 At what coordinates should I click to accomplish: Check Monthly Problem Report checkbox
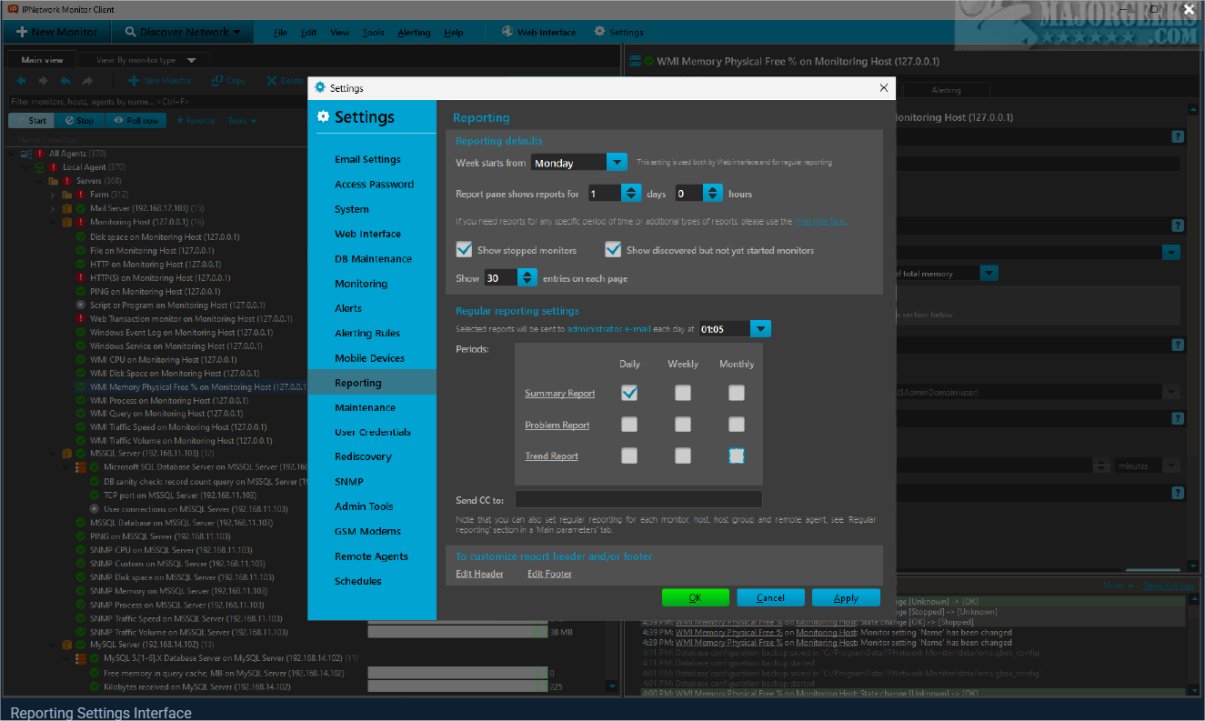coord(736,425)
